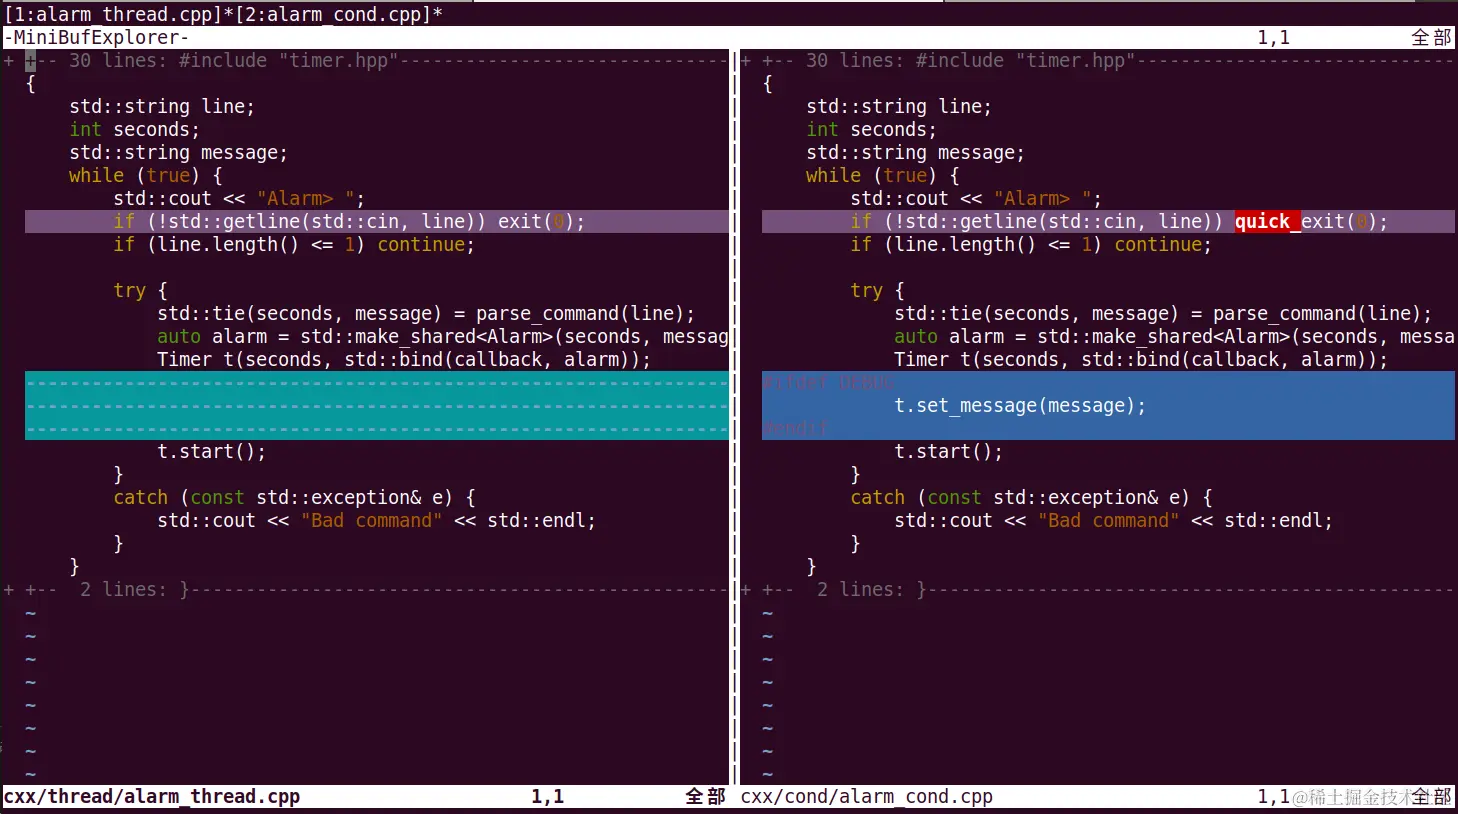Click the "Bad command" line in left pane
Viewport: 1458px width, 814px height.
coord(376,520)
